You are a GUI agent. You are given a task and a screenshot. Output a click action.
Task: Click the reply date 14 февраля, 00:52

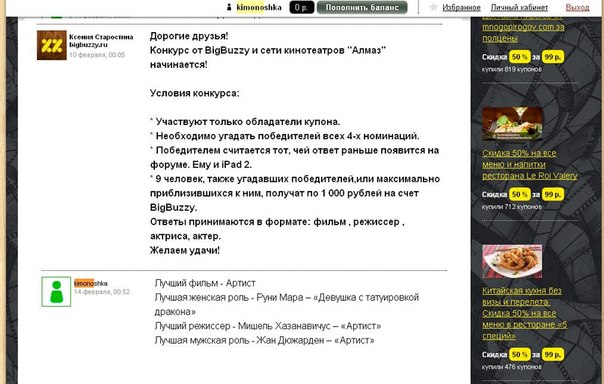[x=102, y=292]
